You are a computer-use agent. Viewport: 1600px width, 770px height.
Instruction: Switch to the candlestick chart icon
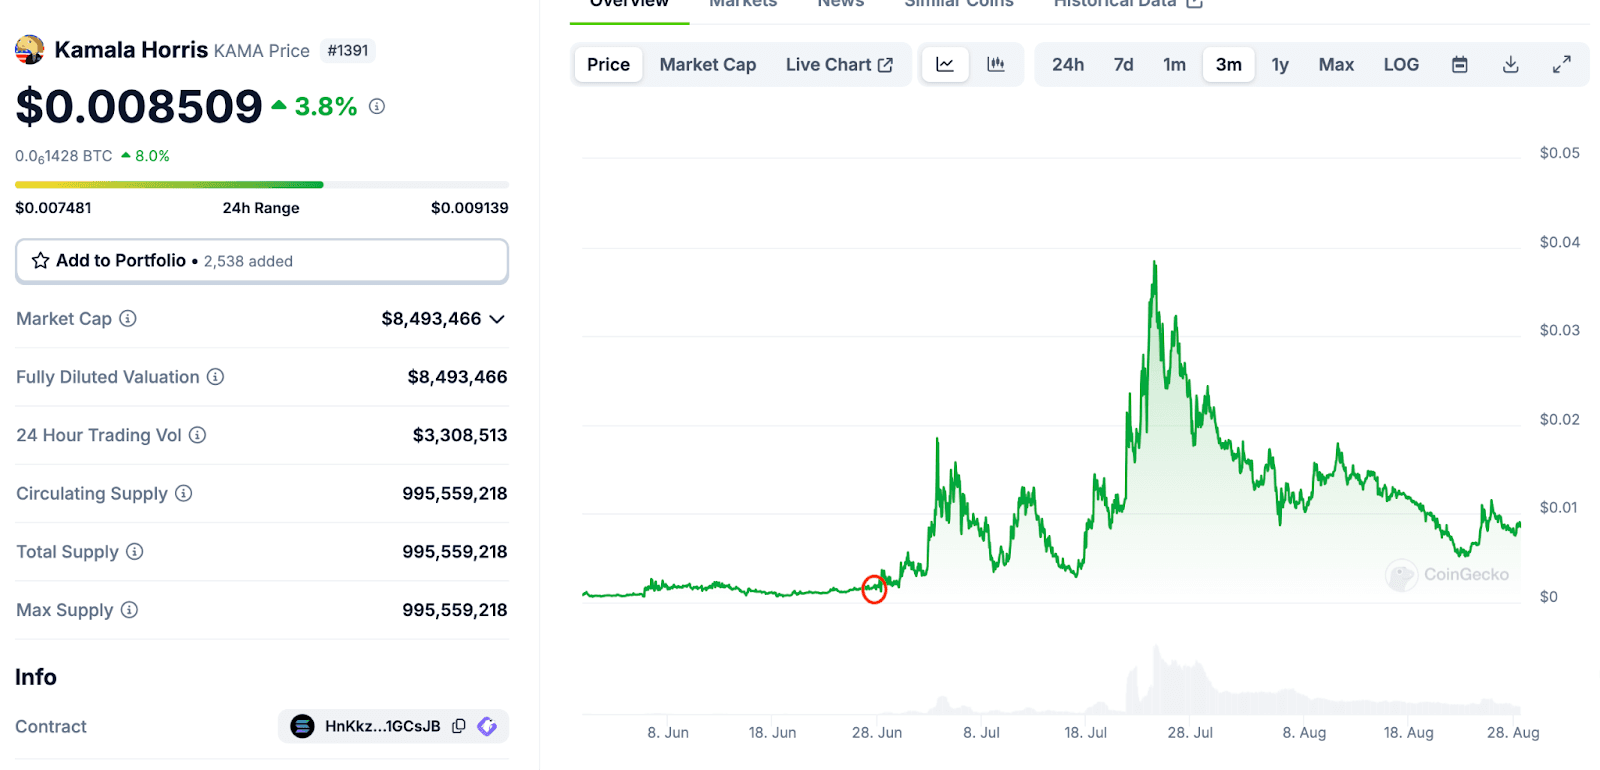(x=996, y=63)
